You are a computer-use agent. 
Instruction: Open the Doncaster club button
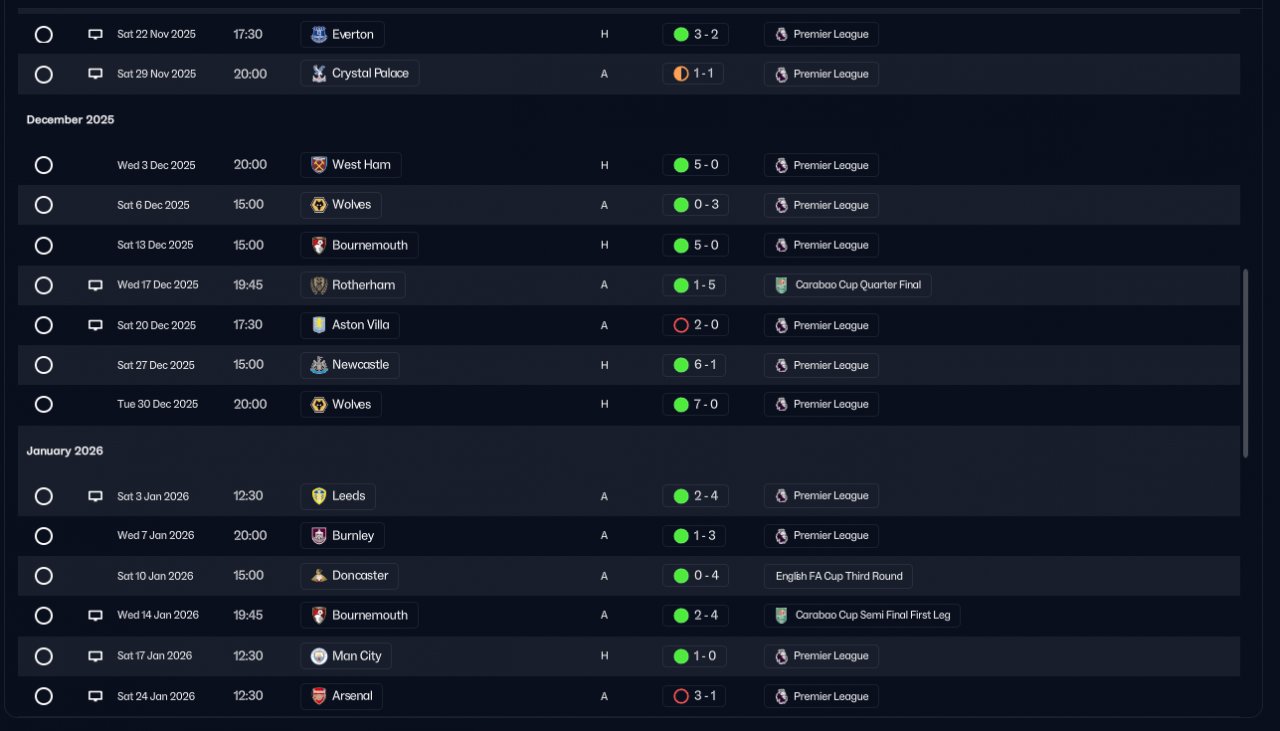coord(350,576)
